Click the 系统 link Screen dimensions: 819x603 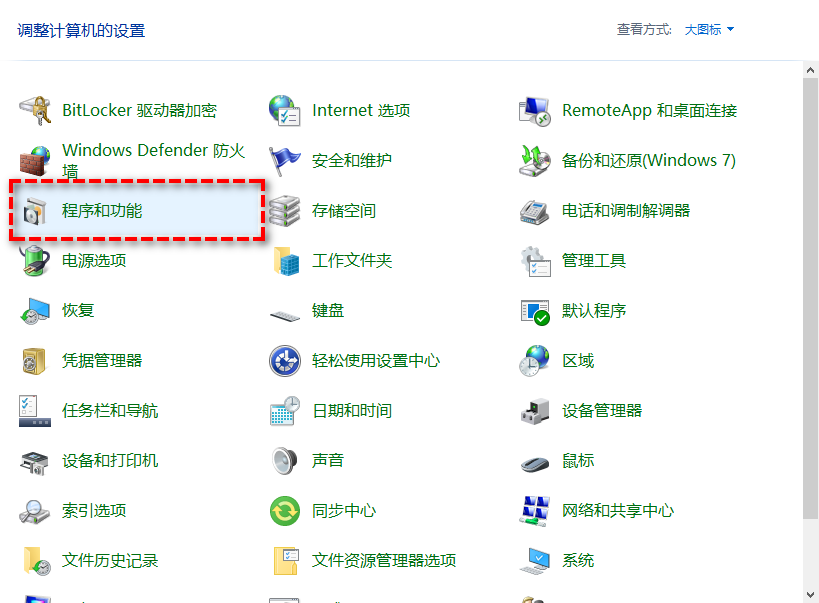click(578, 561)
